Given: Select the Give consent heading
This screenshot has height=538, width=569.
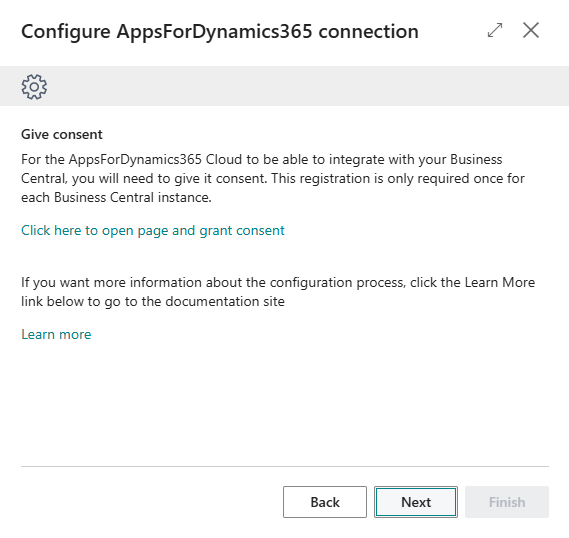Looking at the screenshot, I should click(x=62, y=135).
